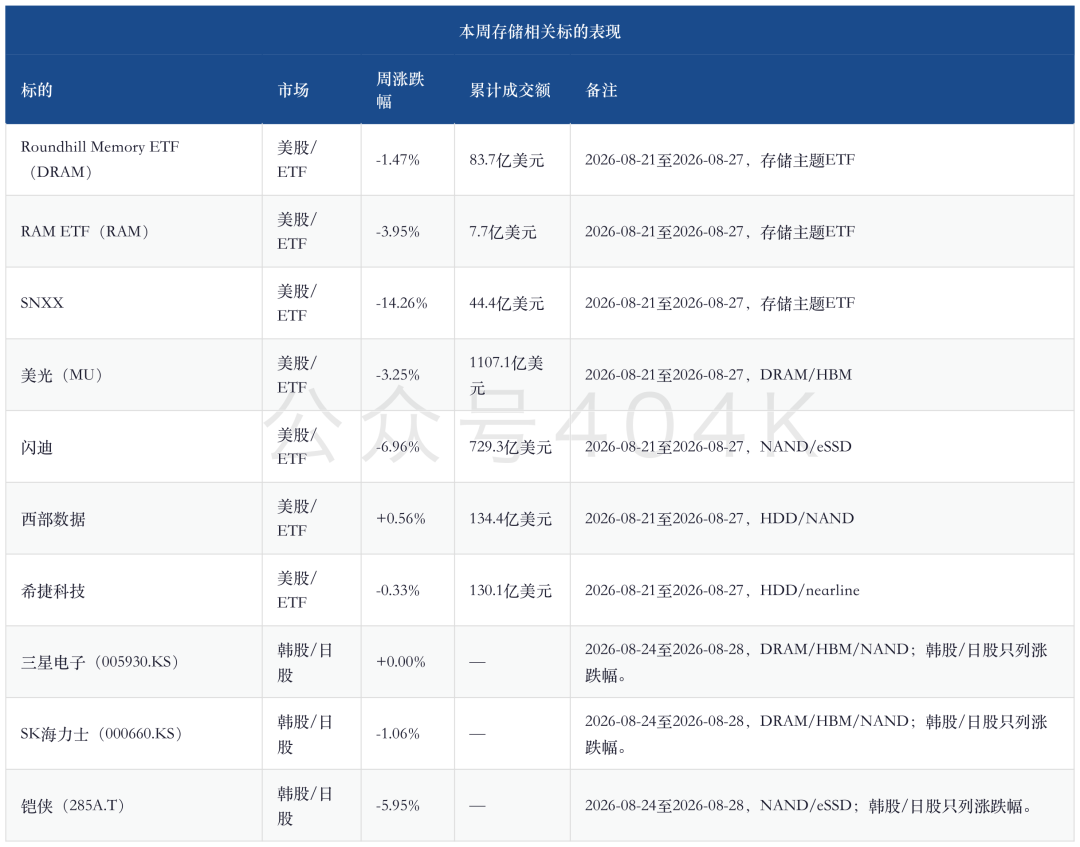
Task: Click the 130.1亿美元 turnover value
Action: click(x=510, y=591)
